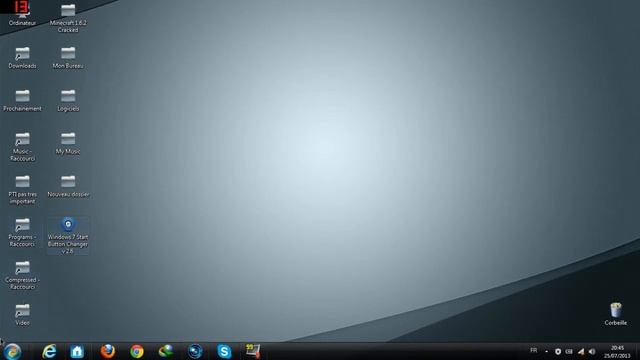640x360 pixels.
Task: Open the Corbeille recycle bin
Action: 616,314
